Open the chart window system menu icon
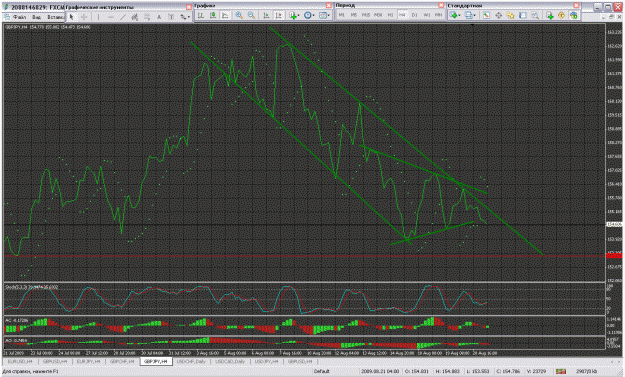This screenshot has height=377, width=625. pos(7,17)
